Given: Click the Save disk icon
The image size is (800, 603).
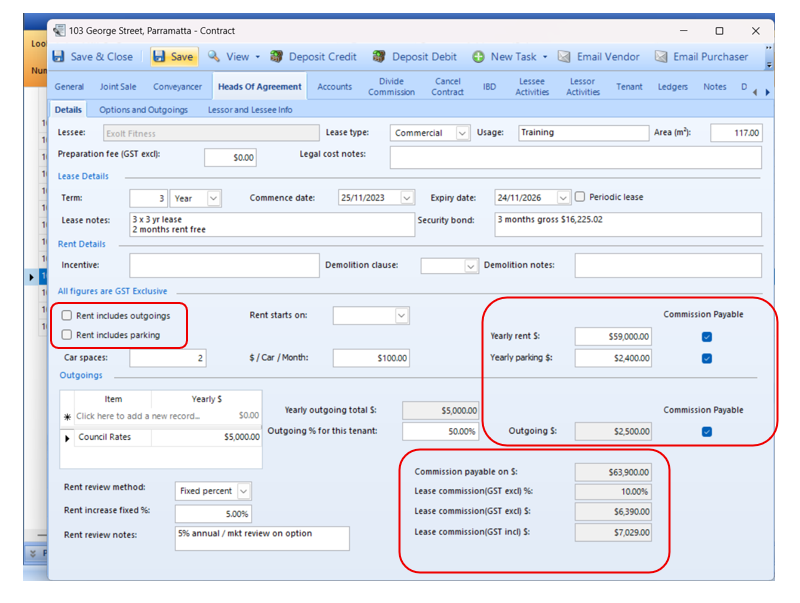Looking at the screenshot, I should [159, 56].
